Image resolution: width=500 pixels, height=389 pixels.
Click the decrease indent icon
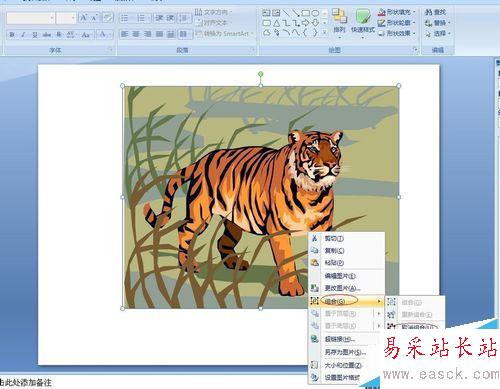coord(159,18)
